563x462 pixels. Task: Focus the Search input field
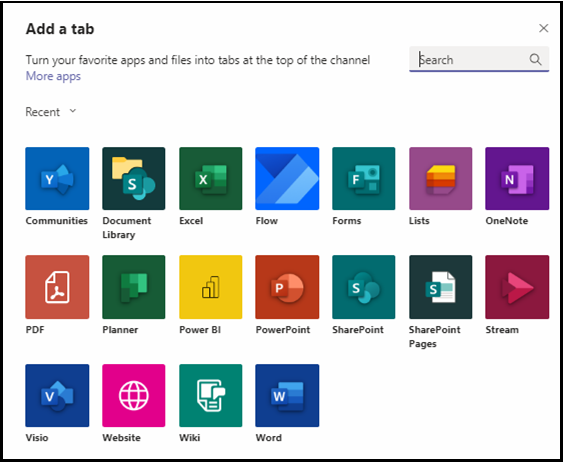[x=479, y=59]
